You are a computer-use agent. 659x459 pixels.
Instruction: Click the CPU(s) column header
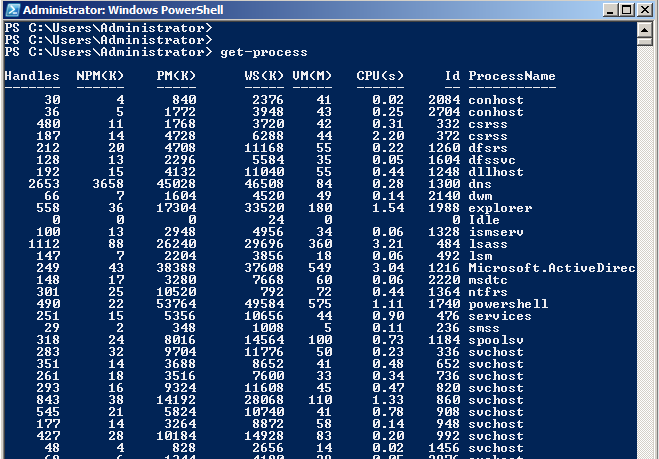tap(380, 76)
